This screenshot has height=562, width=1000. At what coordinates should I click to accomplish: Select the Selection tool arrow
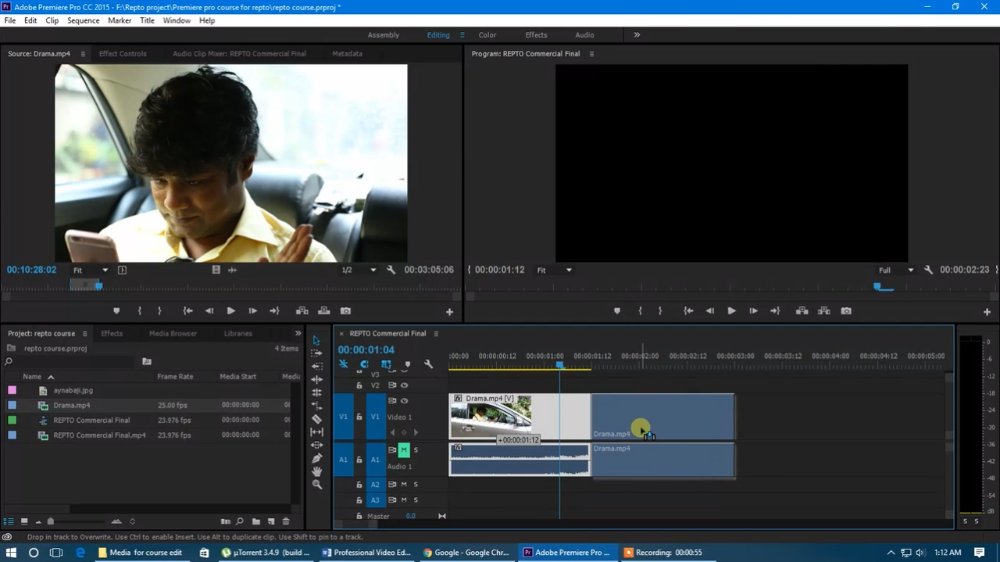point(316,340)
